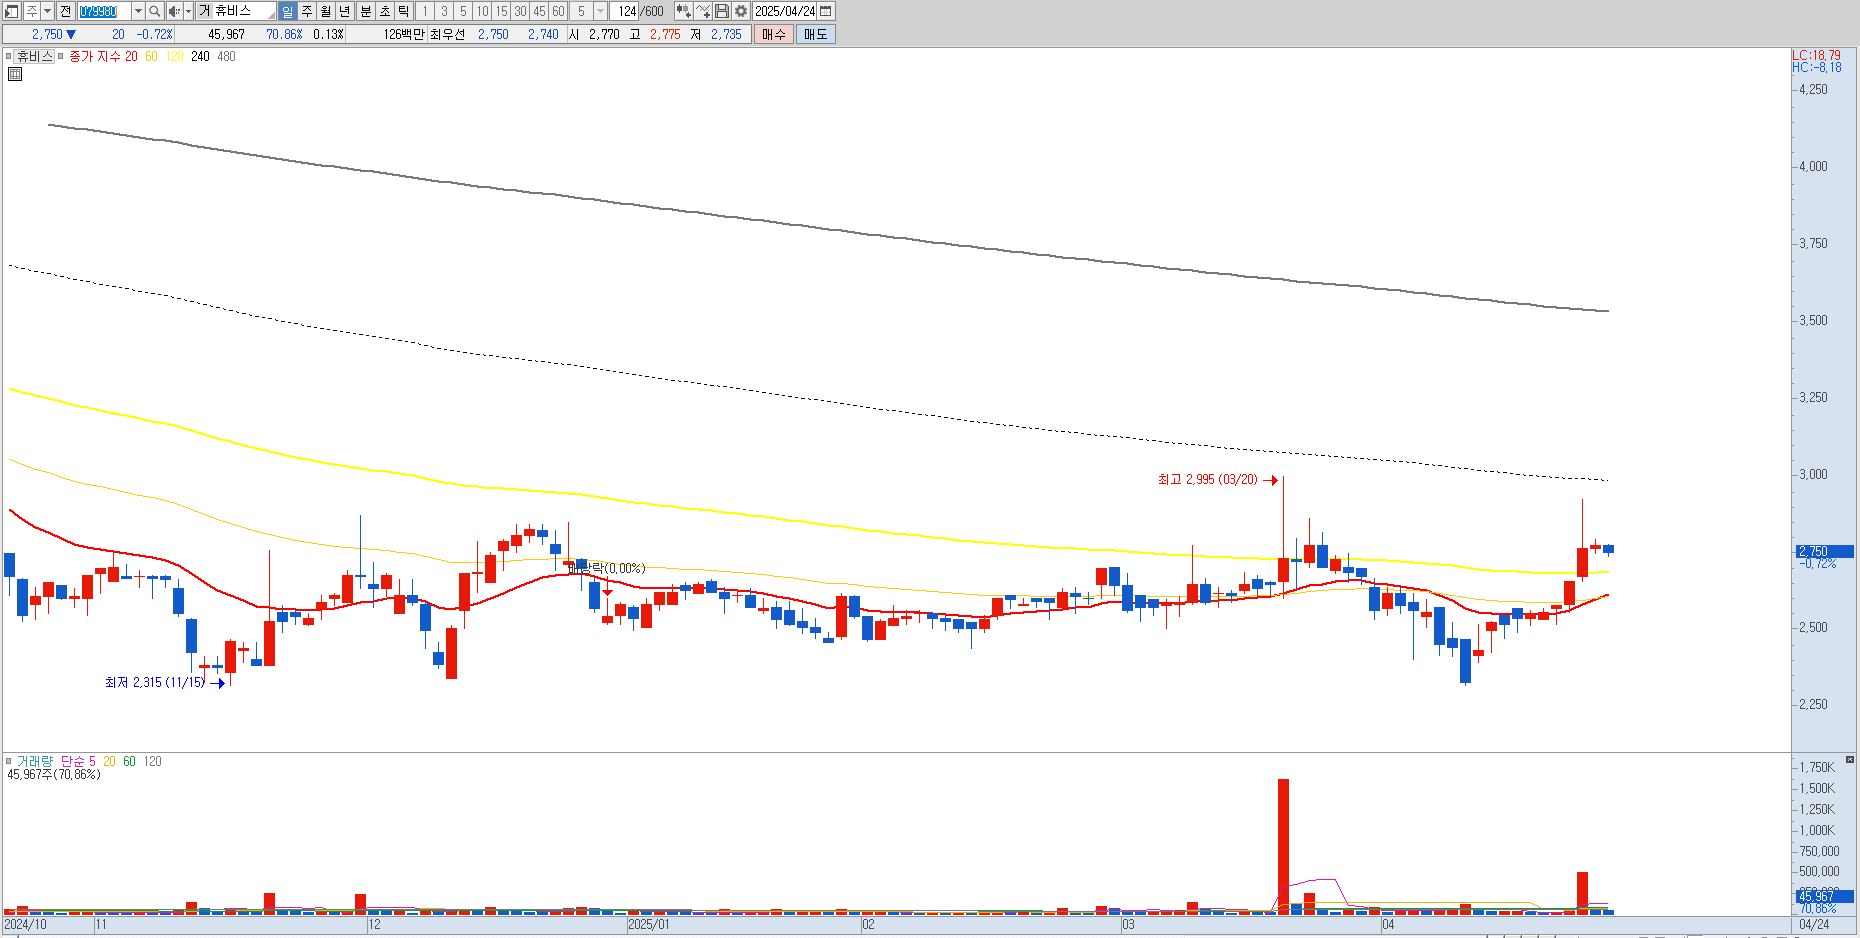Save chart with the floppy disk icon
This screenshot has width=1860, height=938.
pyautogui.click(x=722, y=11)
